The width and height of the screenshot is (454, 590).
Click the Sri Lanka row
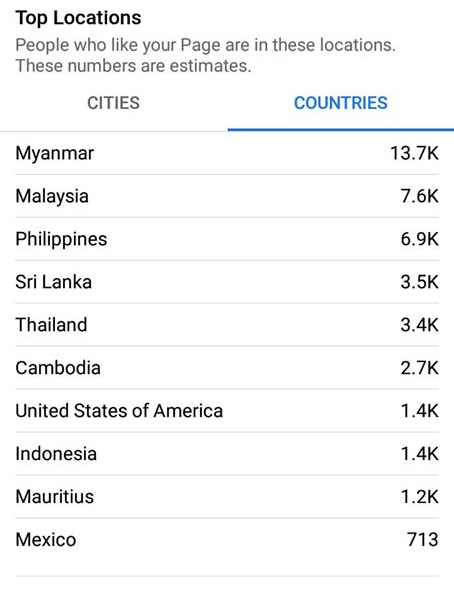click(x=227, y=282)
